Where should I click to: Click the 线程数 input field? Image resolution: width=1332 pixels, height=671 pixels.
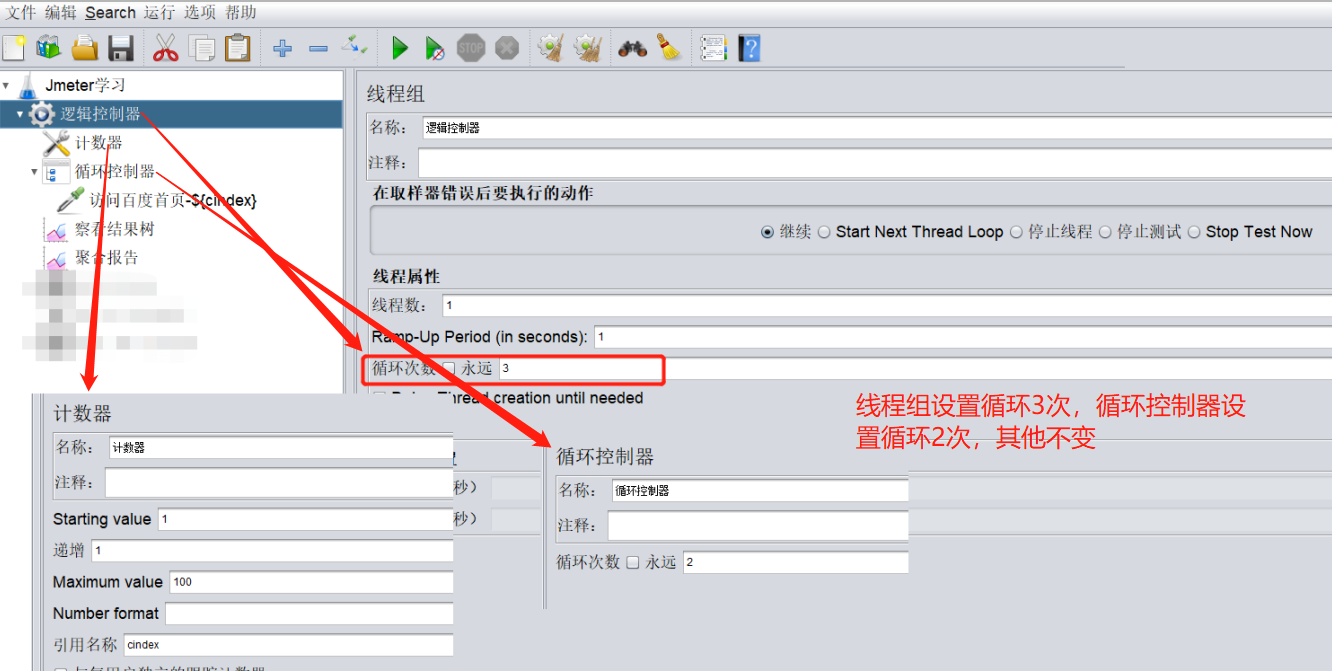coord(887,305)
